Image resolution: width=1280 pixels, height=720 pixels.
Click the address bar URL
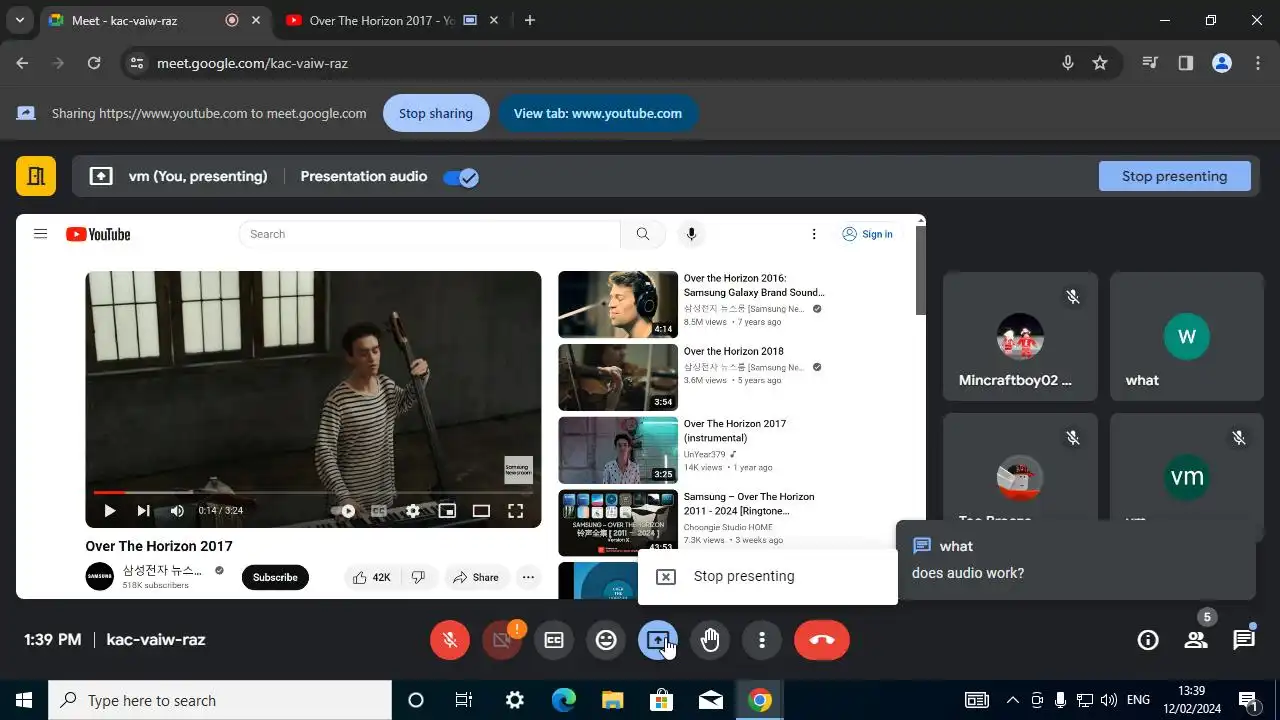(x=252, y=63)
